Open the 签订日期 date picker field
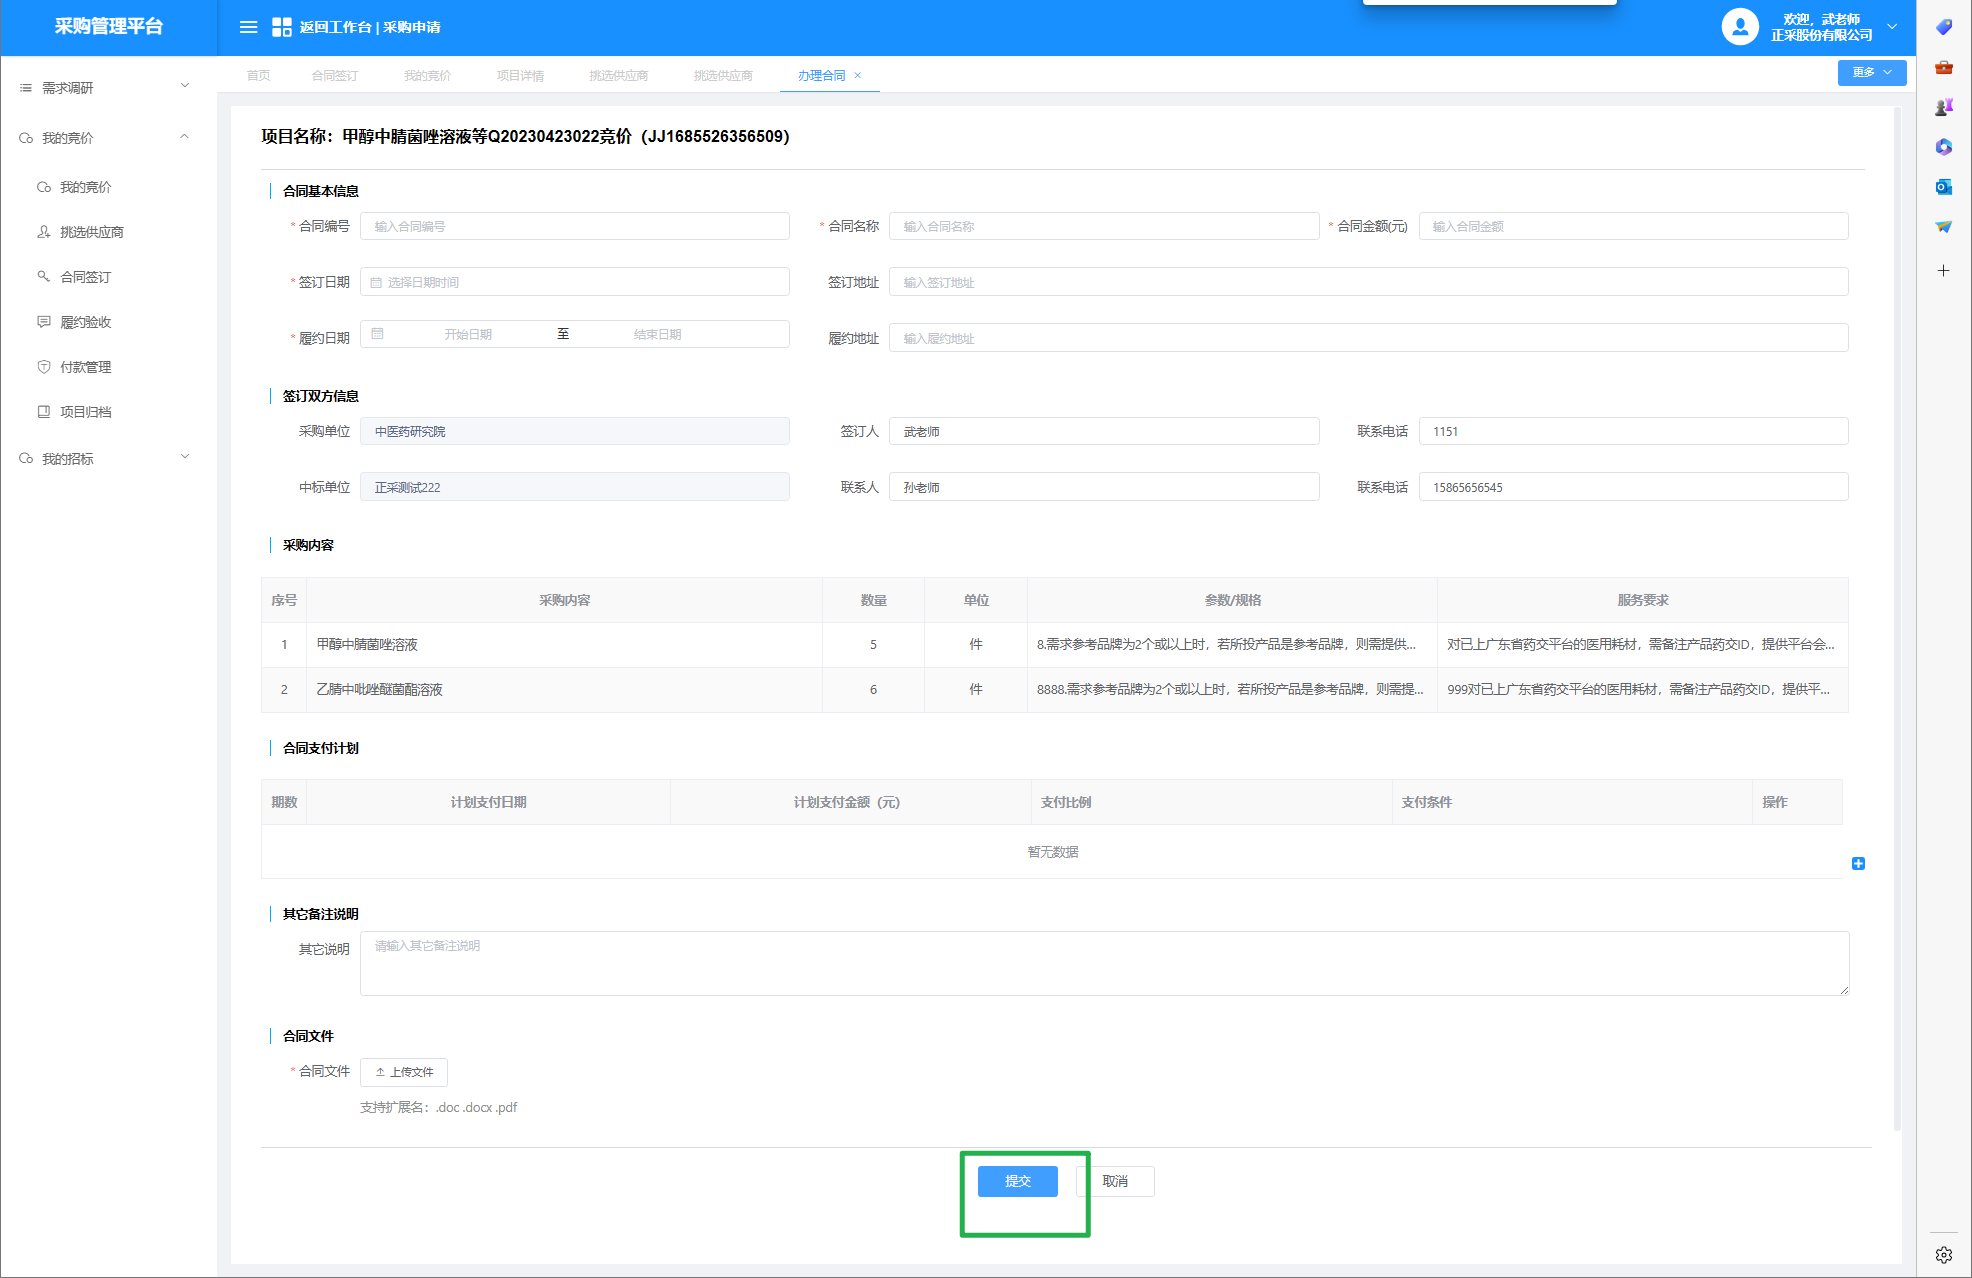 coord(575,283)
